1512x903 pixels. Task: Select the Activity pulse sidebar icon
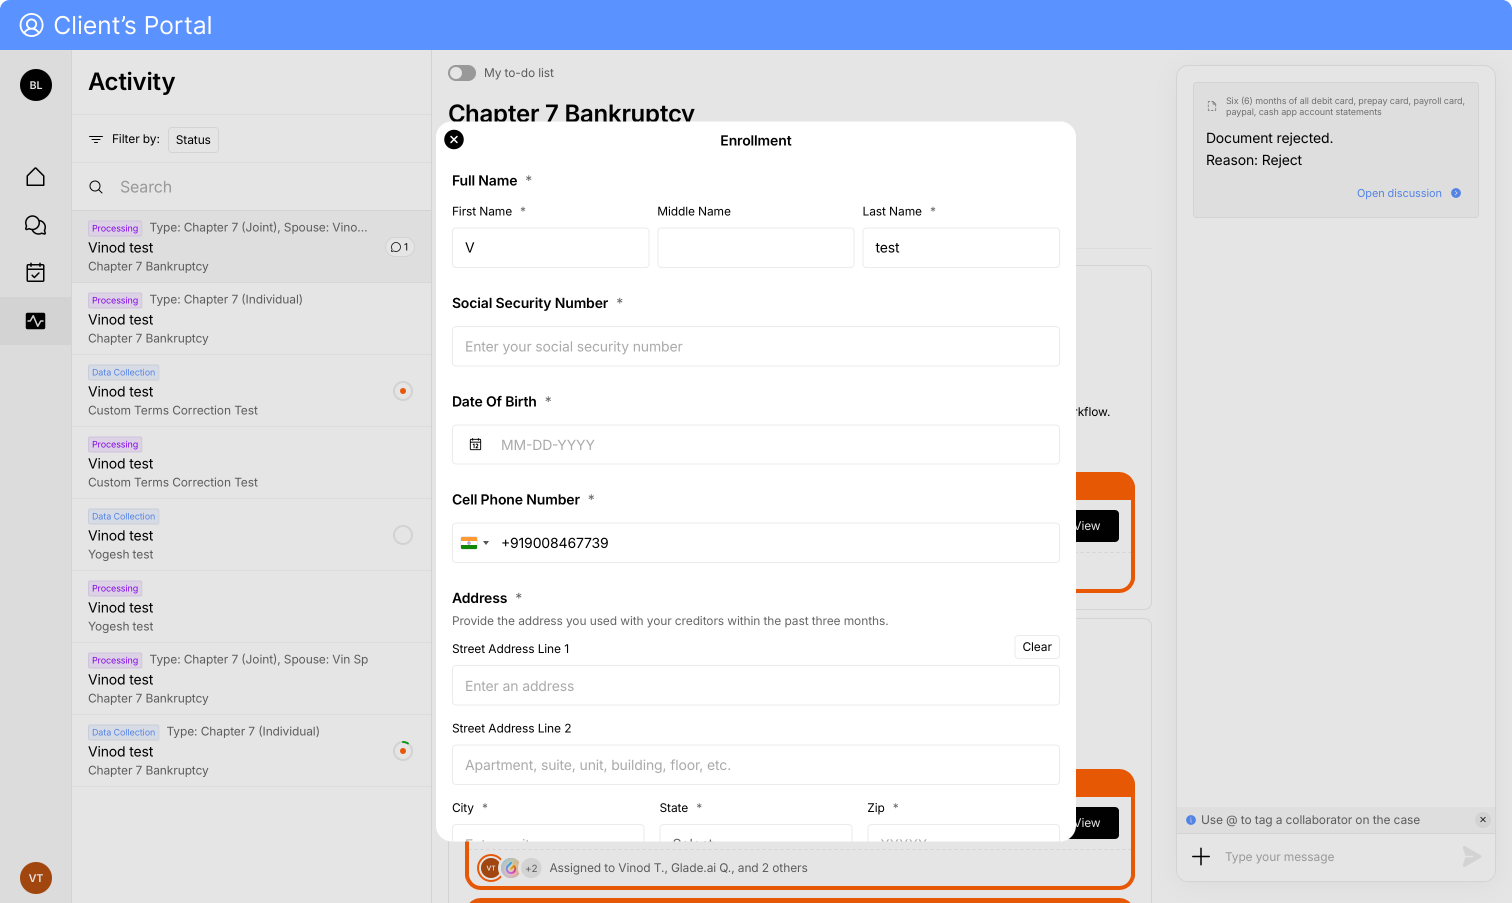pos(35,321)
